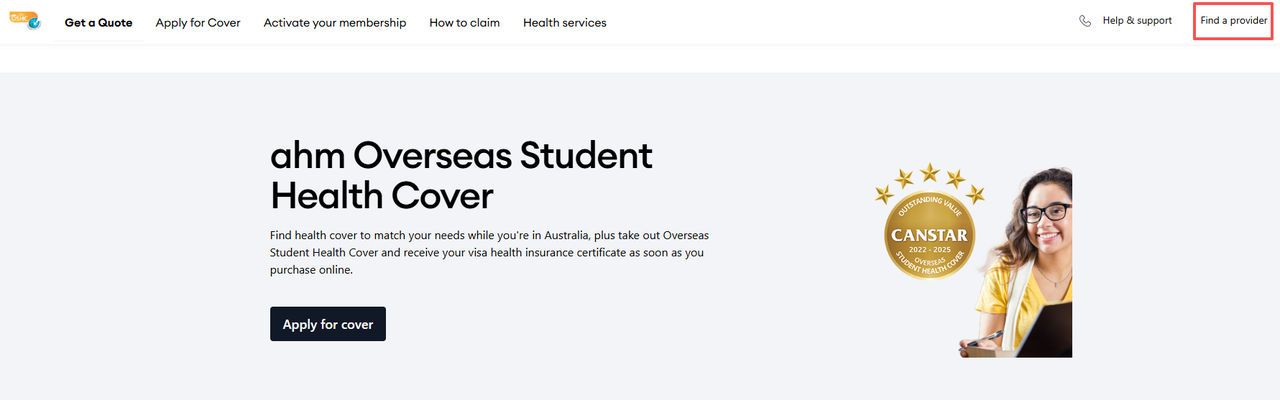Click the OSHC logo icon
The width and height of the screenshot is (1280, 400).
pyautogui.click(x=25, y=20)
